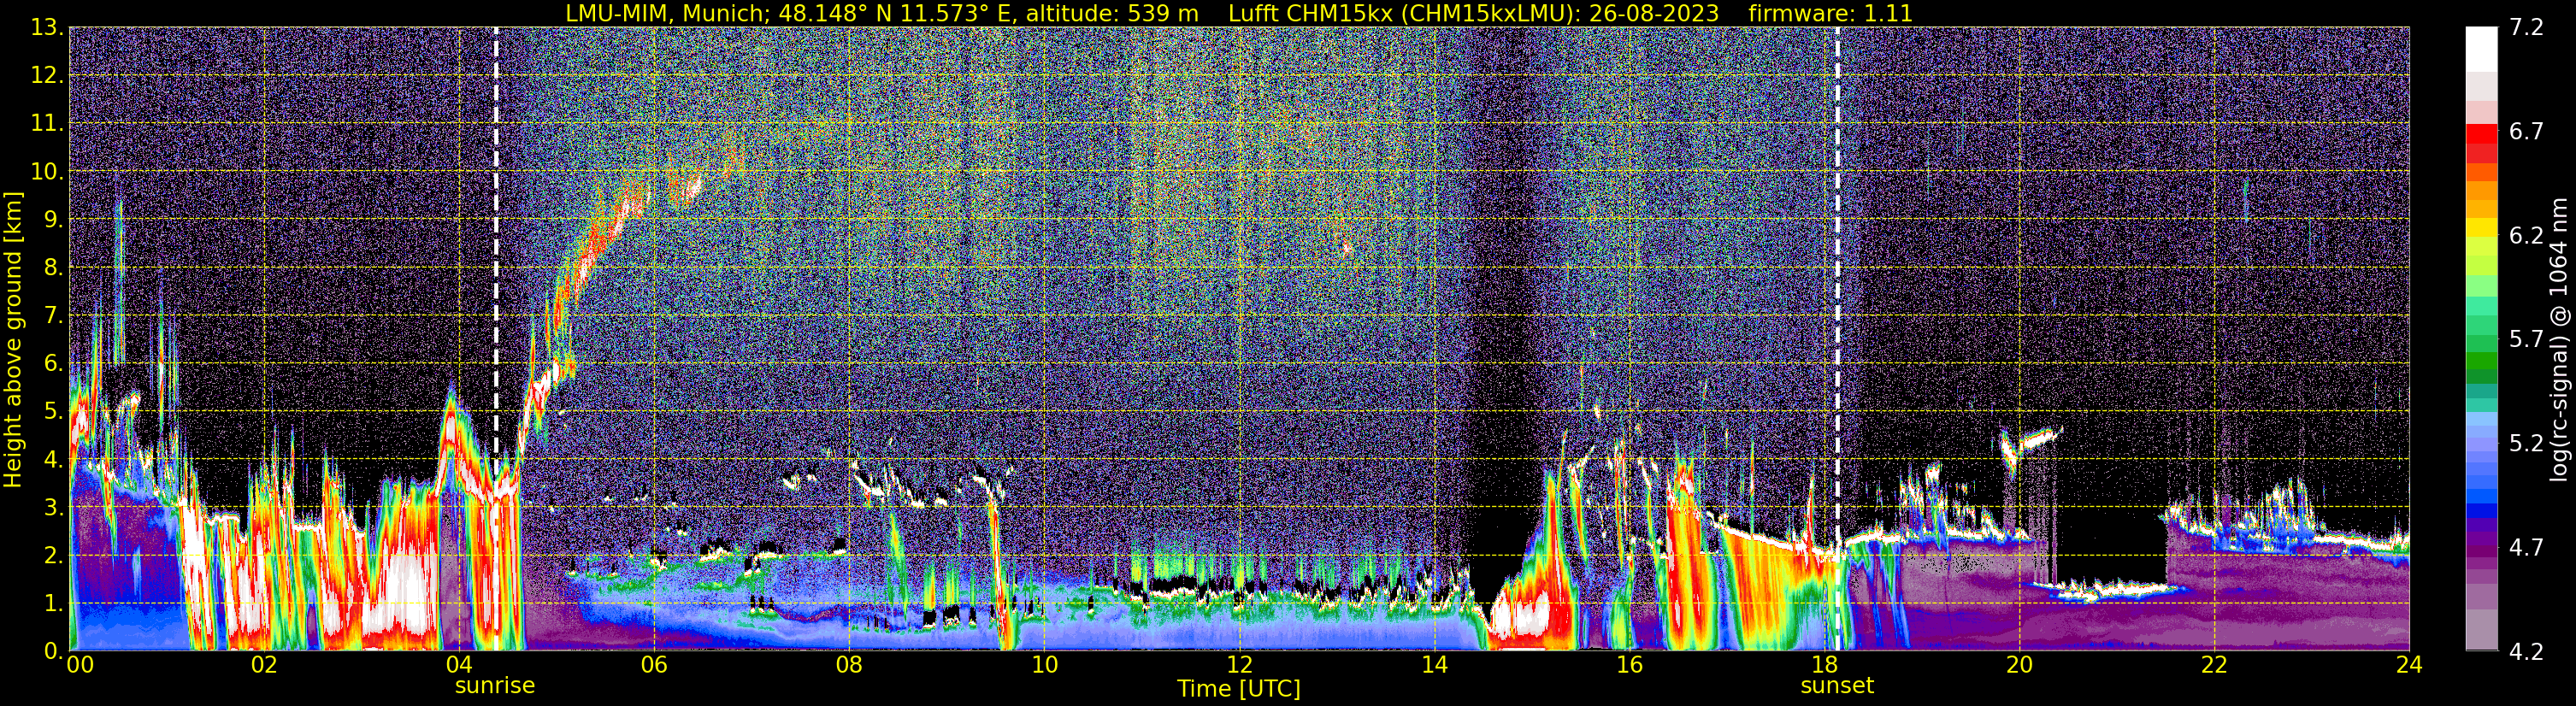The image size is (2576, 706).
Task: Click the 'sunset' label below the time axis
Action: pos(1837,686)
